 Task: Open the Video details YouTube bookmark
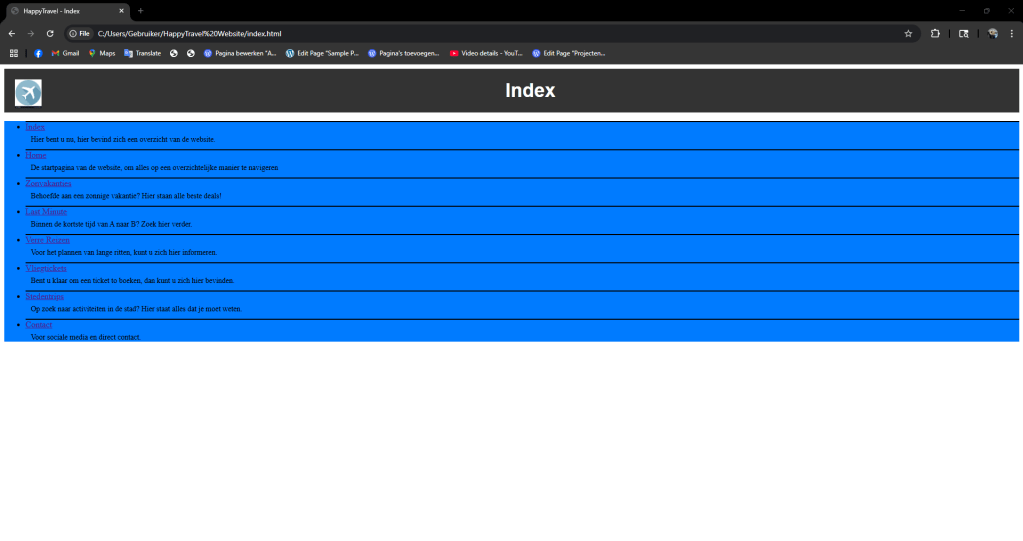coord(486,53)
